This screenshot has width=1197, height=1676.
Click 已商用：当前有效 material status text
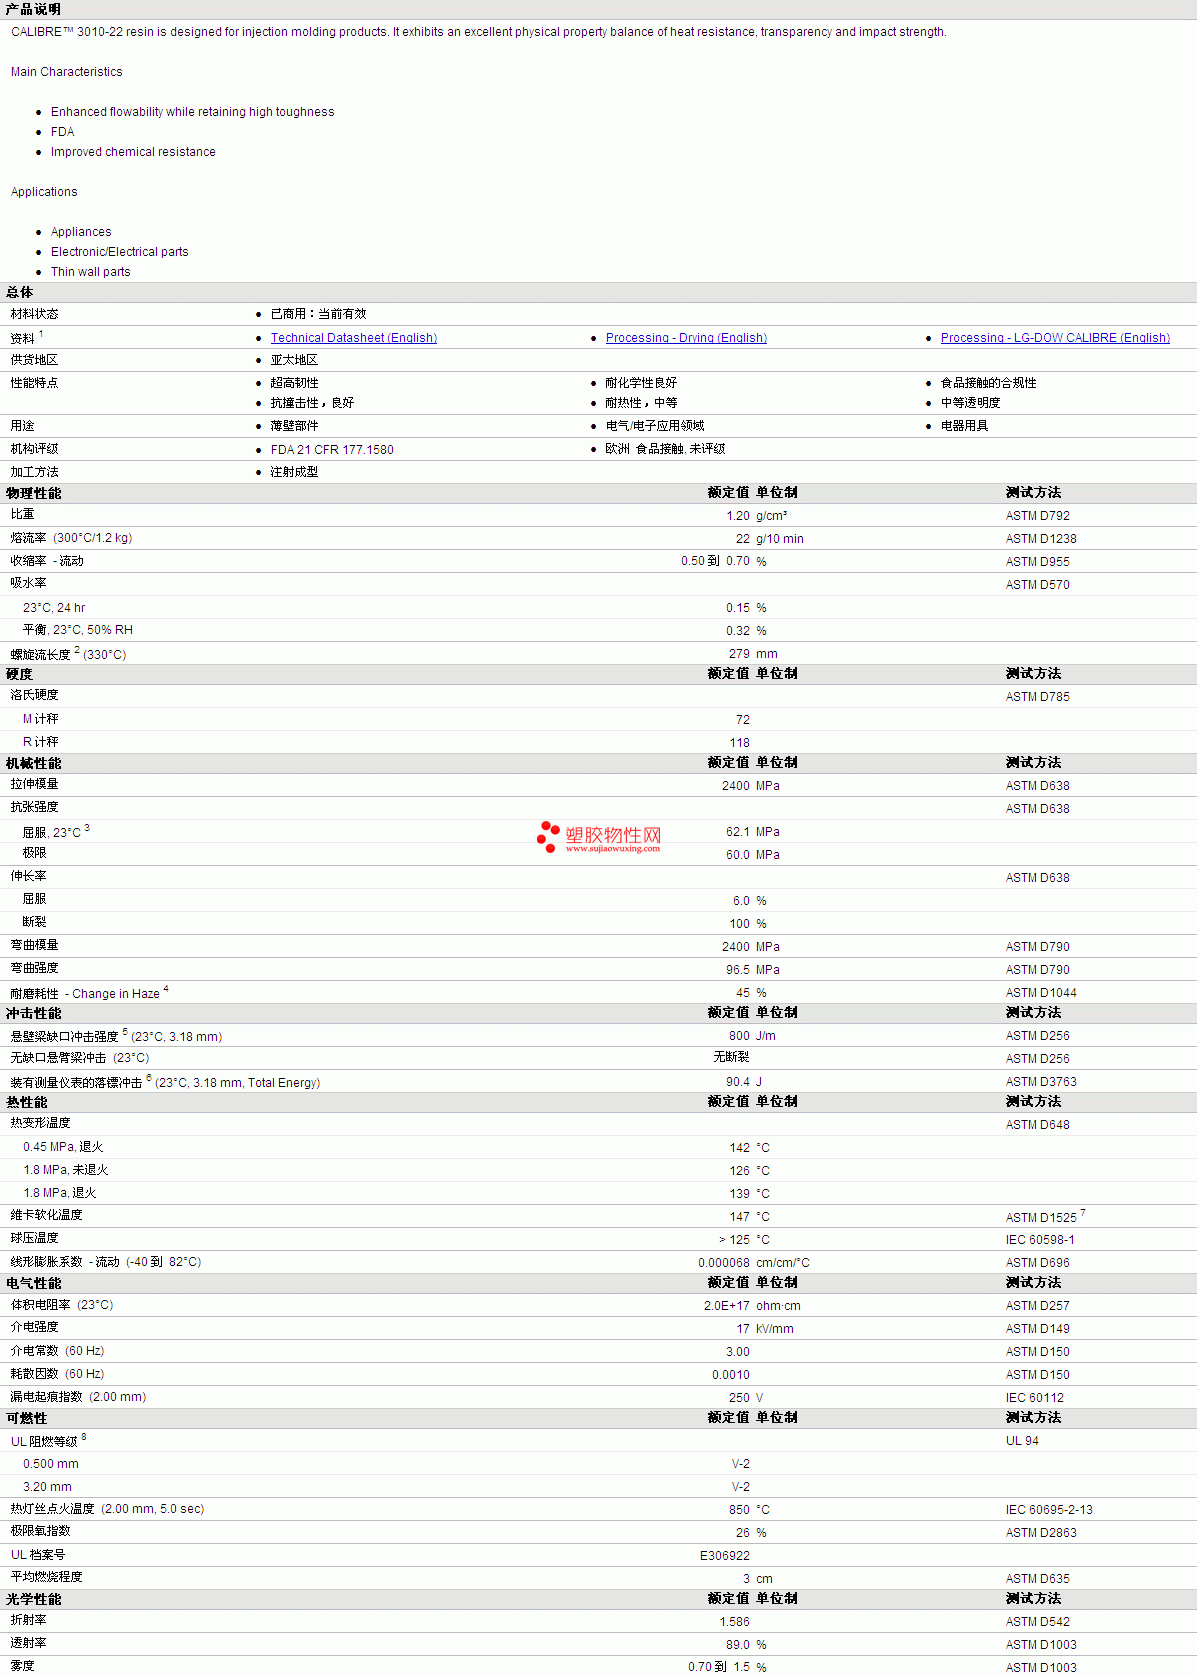click(x=318, y=314)
